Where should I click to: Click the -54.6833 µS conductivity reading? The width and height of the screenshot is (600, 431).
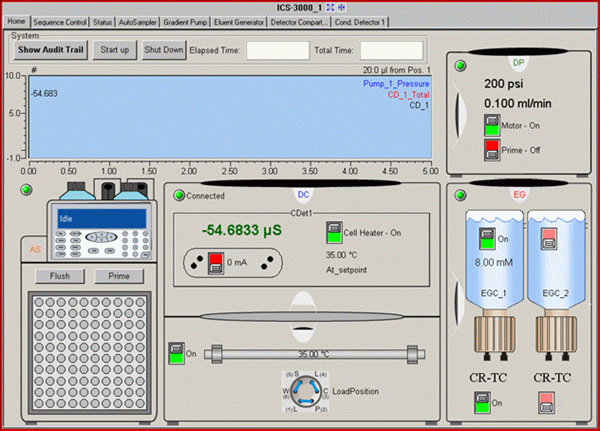tap(241, 230)
